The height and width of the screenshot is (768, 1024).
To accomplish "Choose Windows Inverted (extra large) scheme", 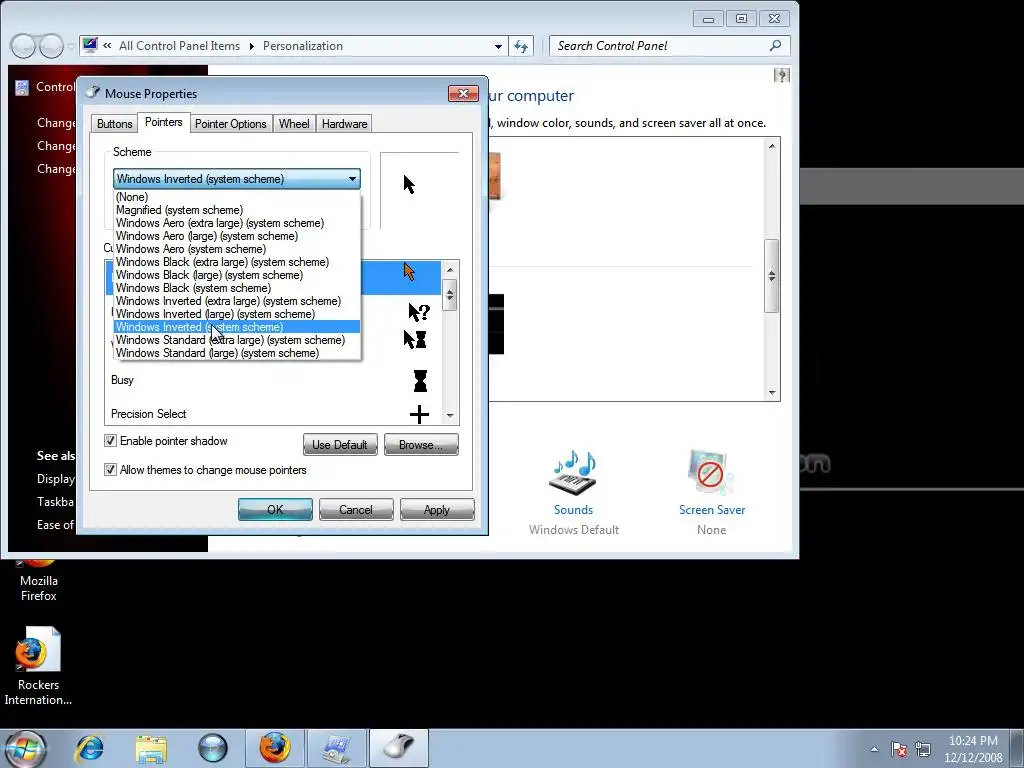I will coord(237,301).
